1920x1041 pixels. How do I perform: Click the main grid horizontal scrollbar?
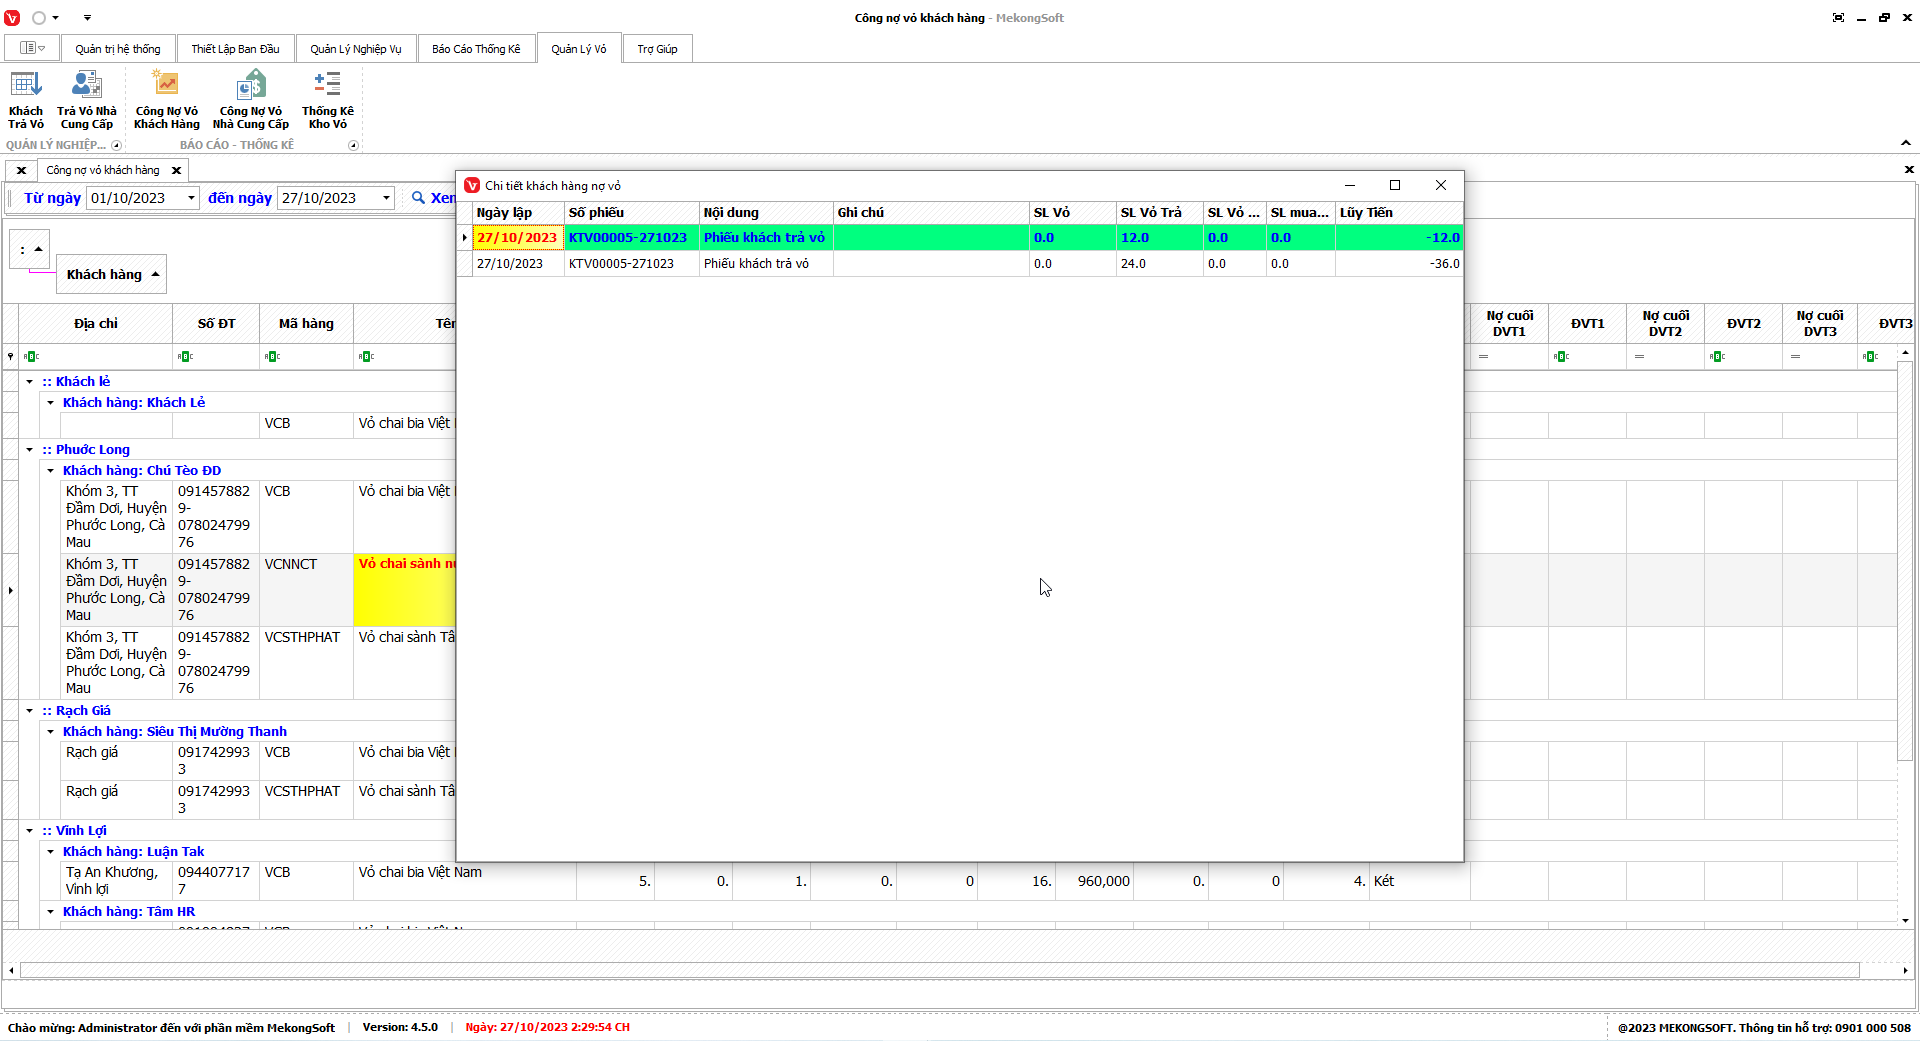coord(940,970)
